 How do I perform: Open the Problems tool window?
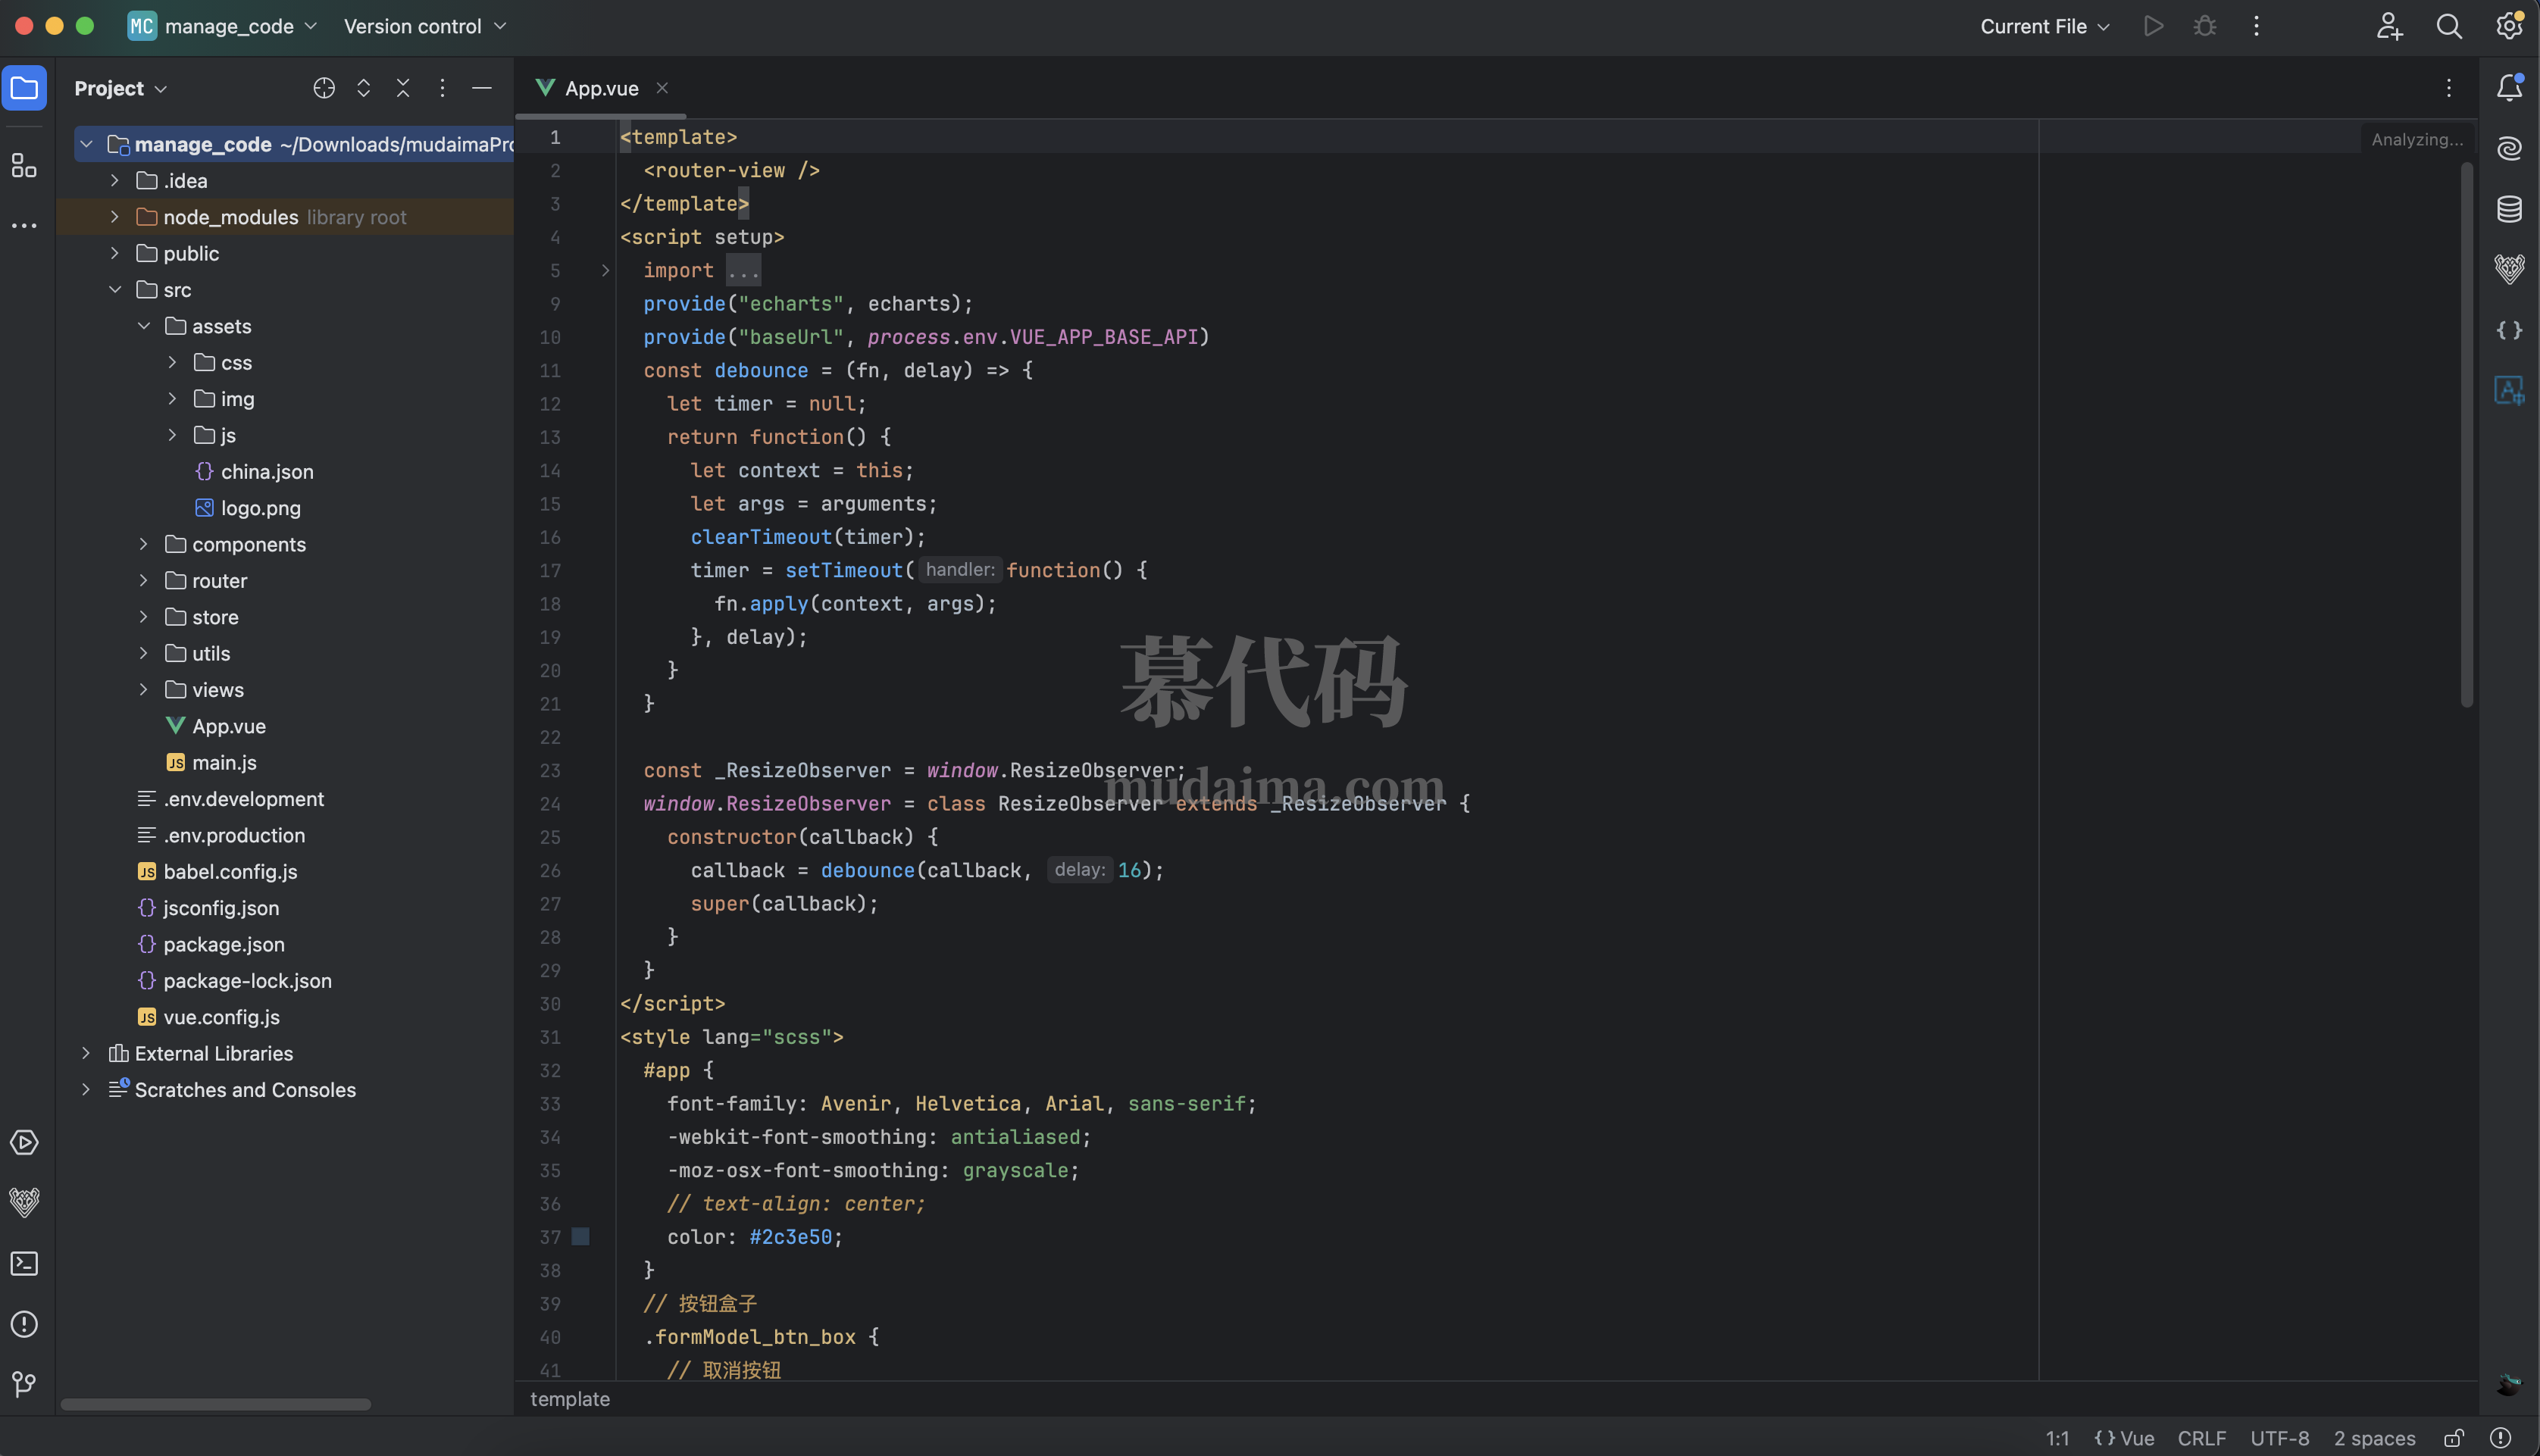(x=23, y=1323)
